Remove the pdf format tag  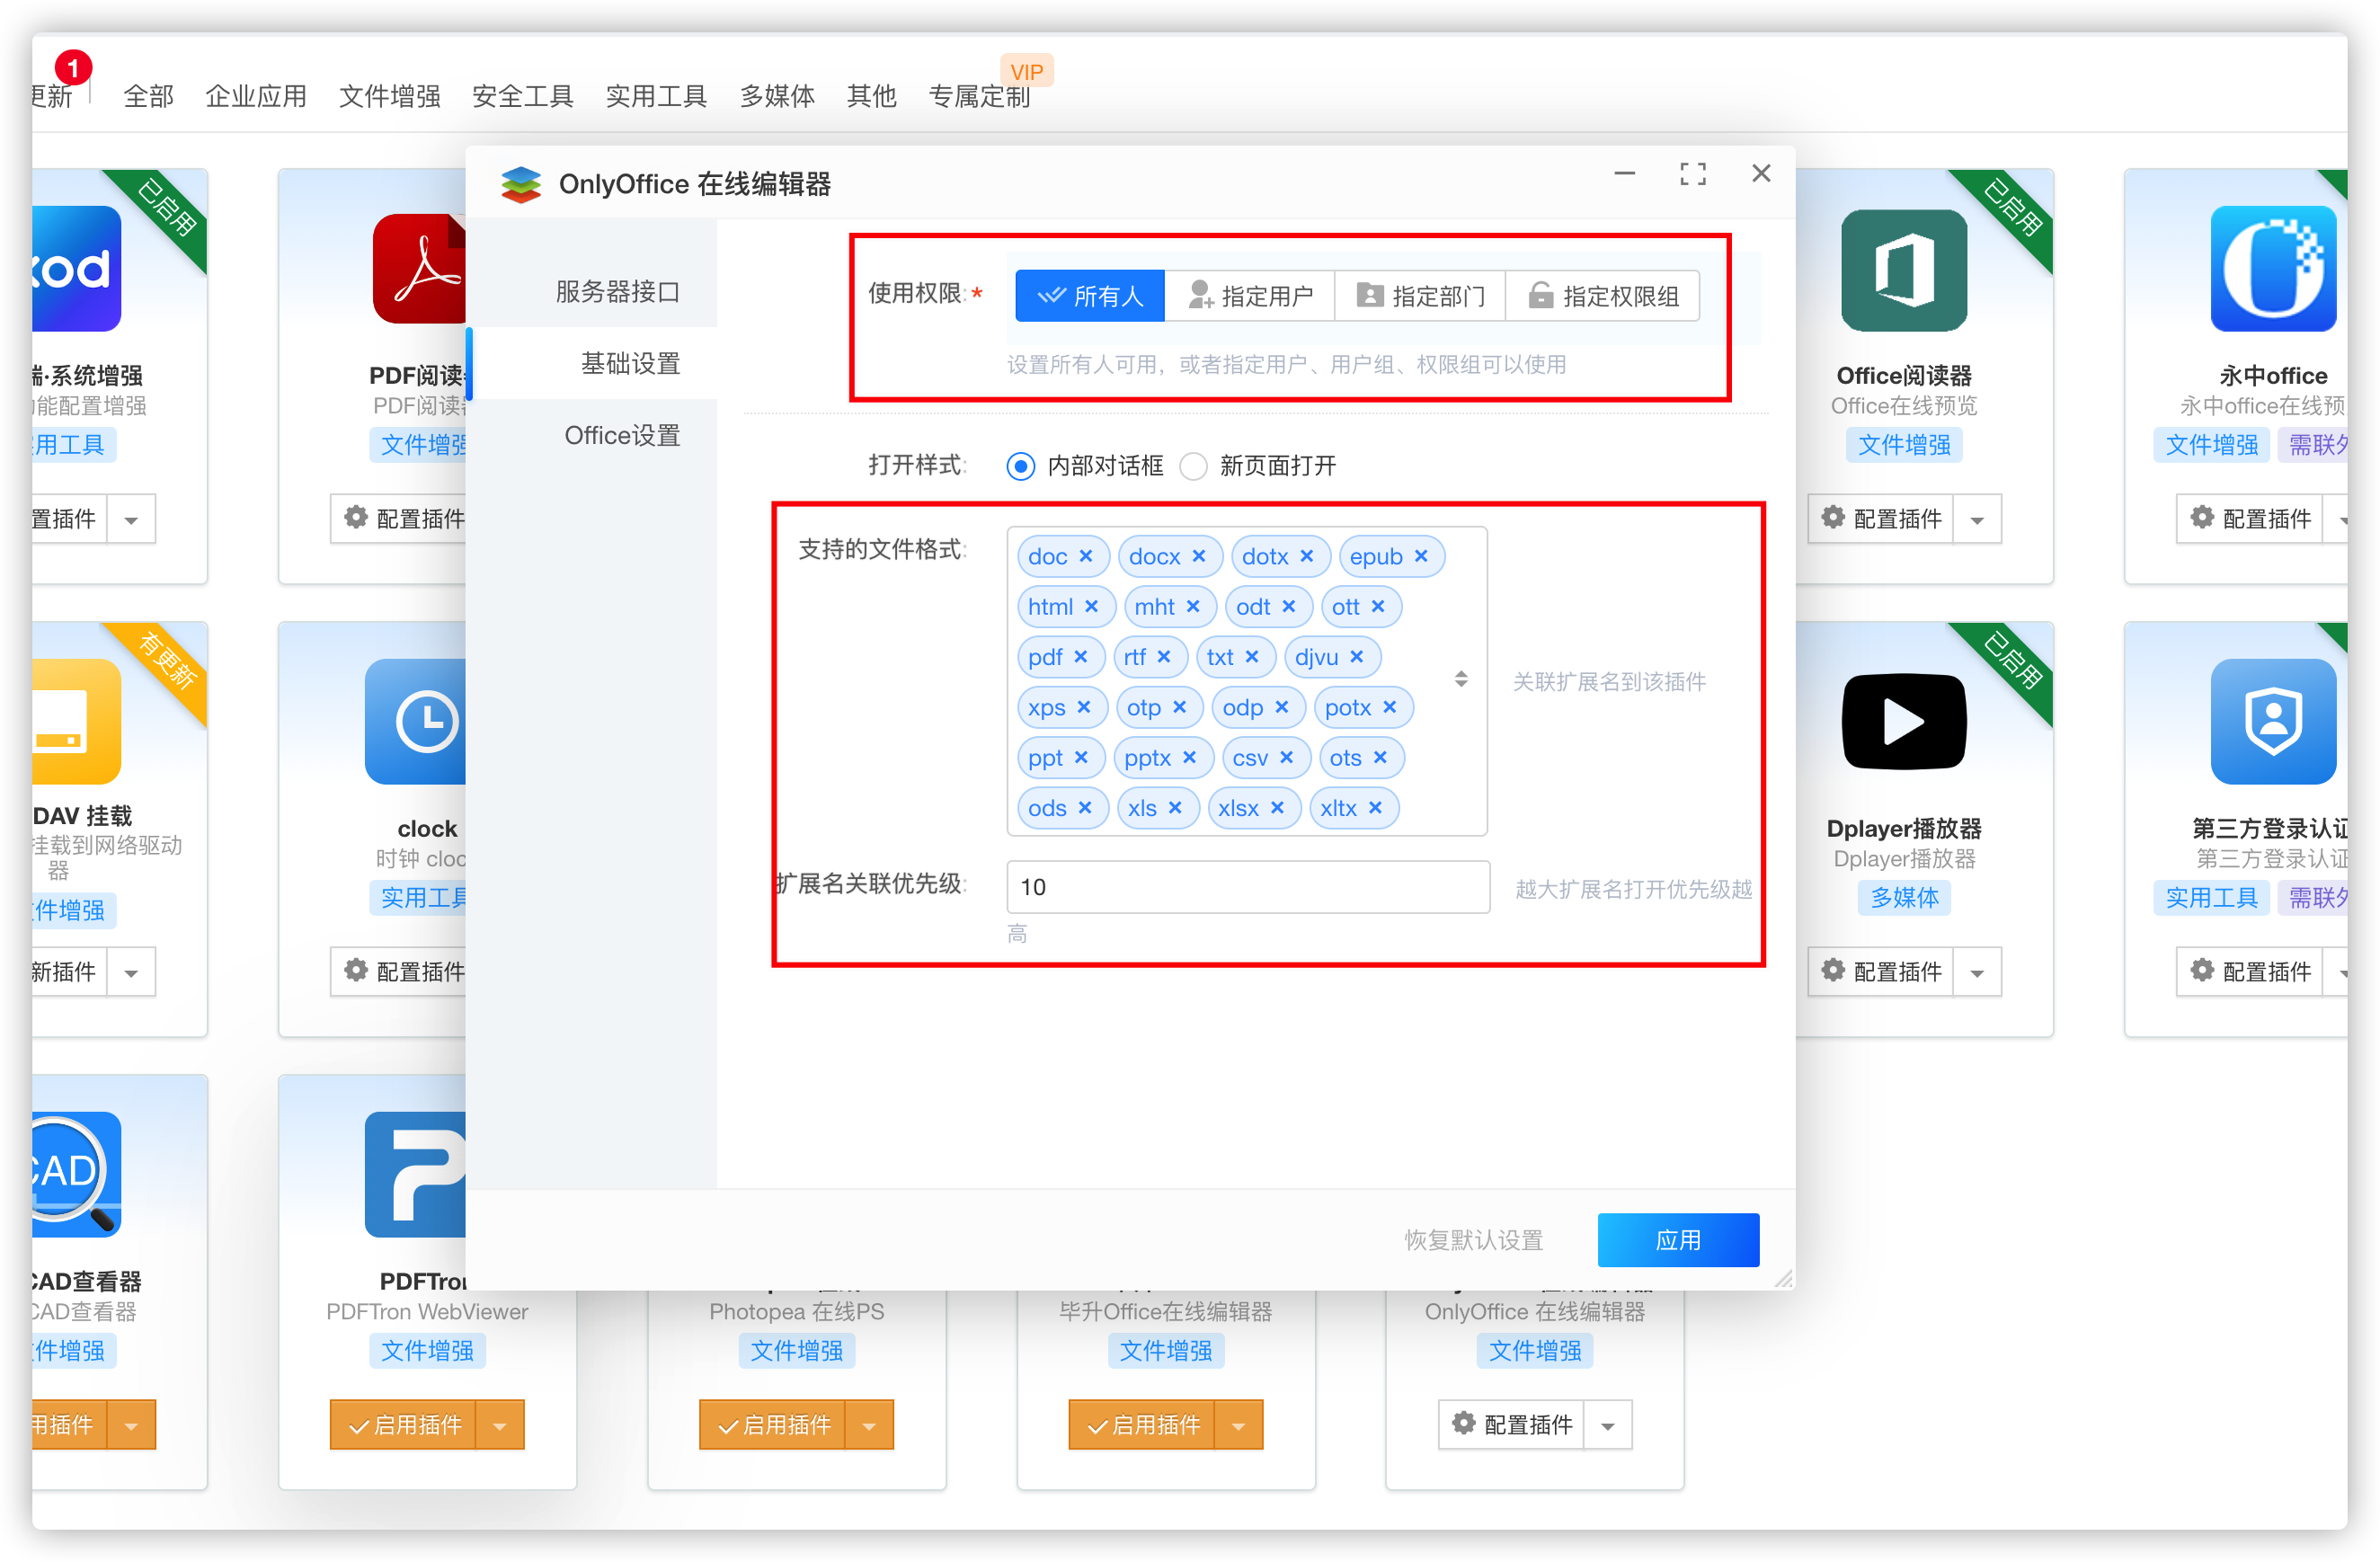[1081, 657]
